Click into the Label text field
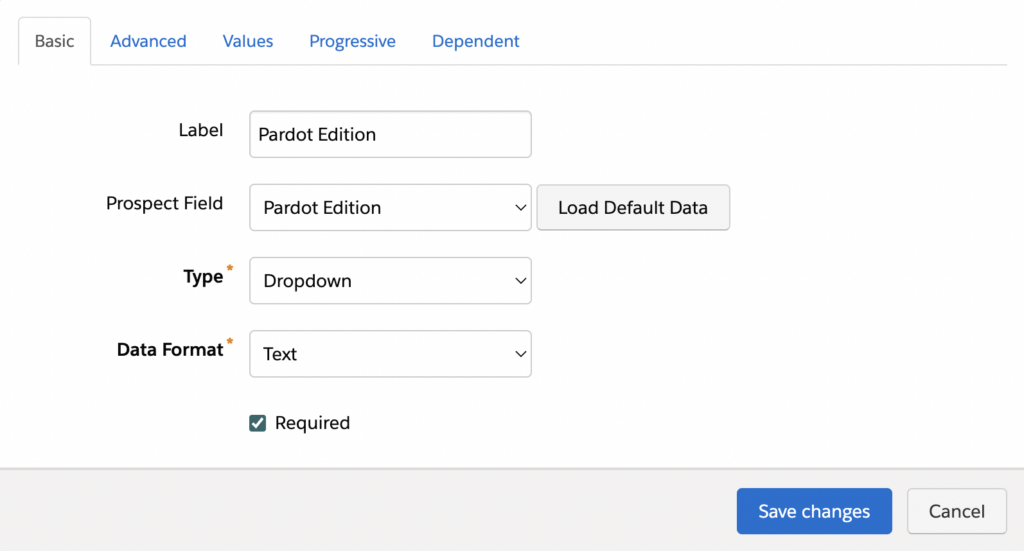1024x551 pixels. pos(390,134)
